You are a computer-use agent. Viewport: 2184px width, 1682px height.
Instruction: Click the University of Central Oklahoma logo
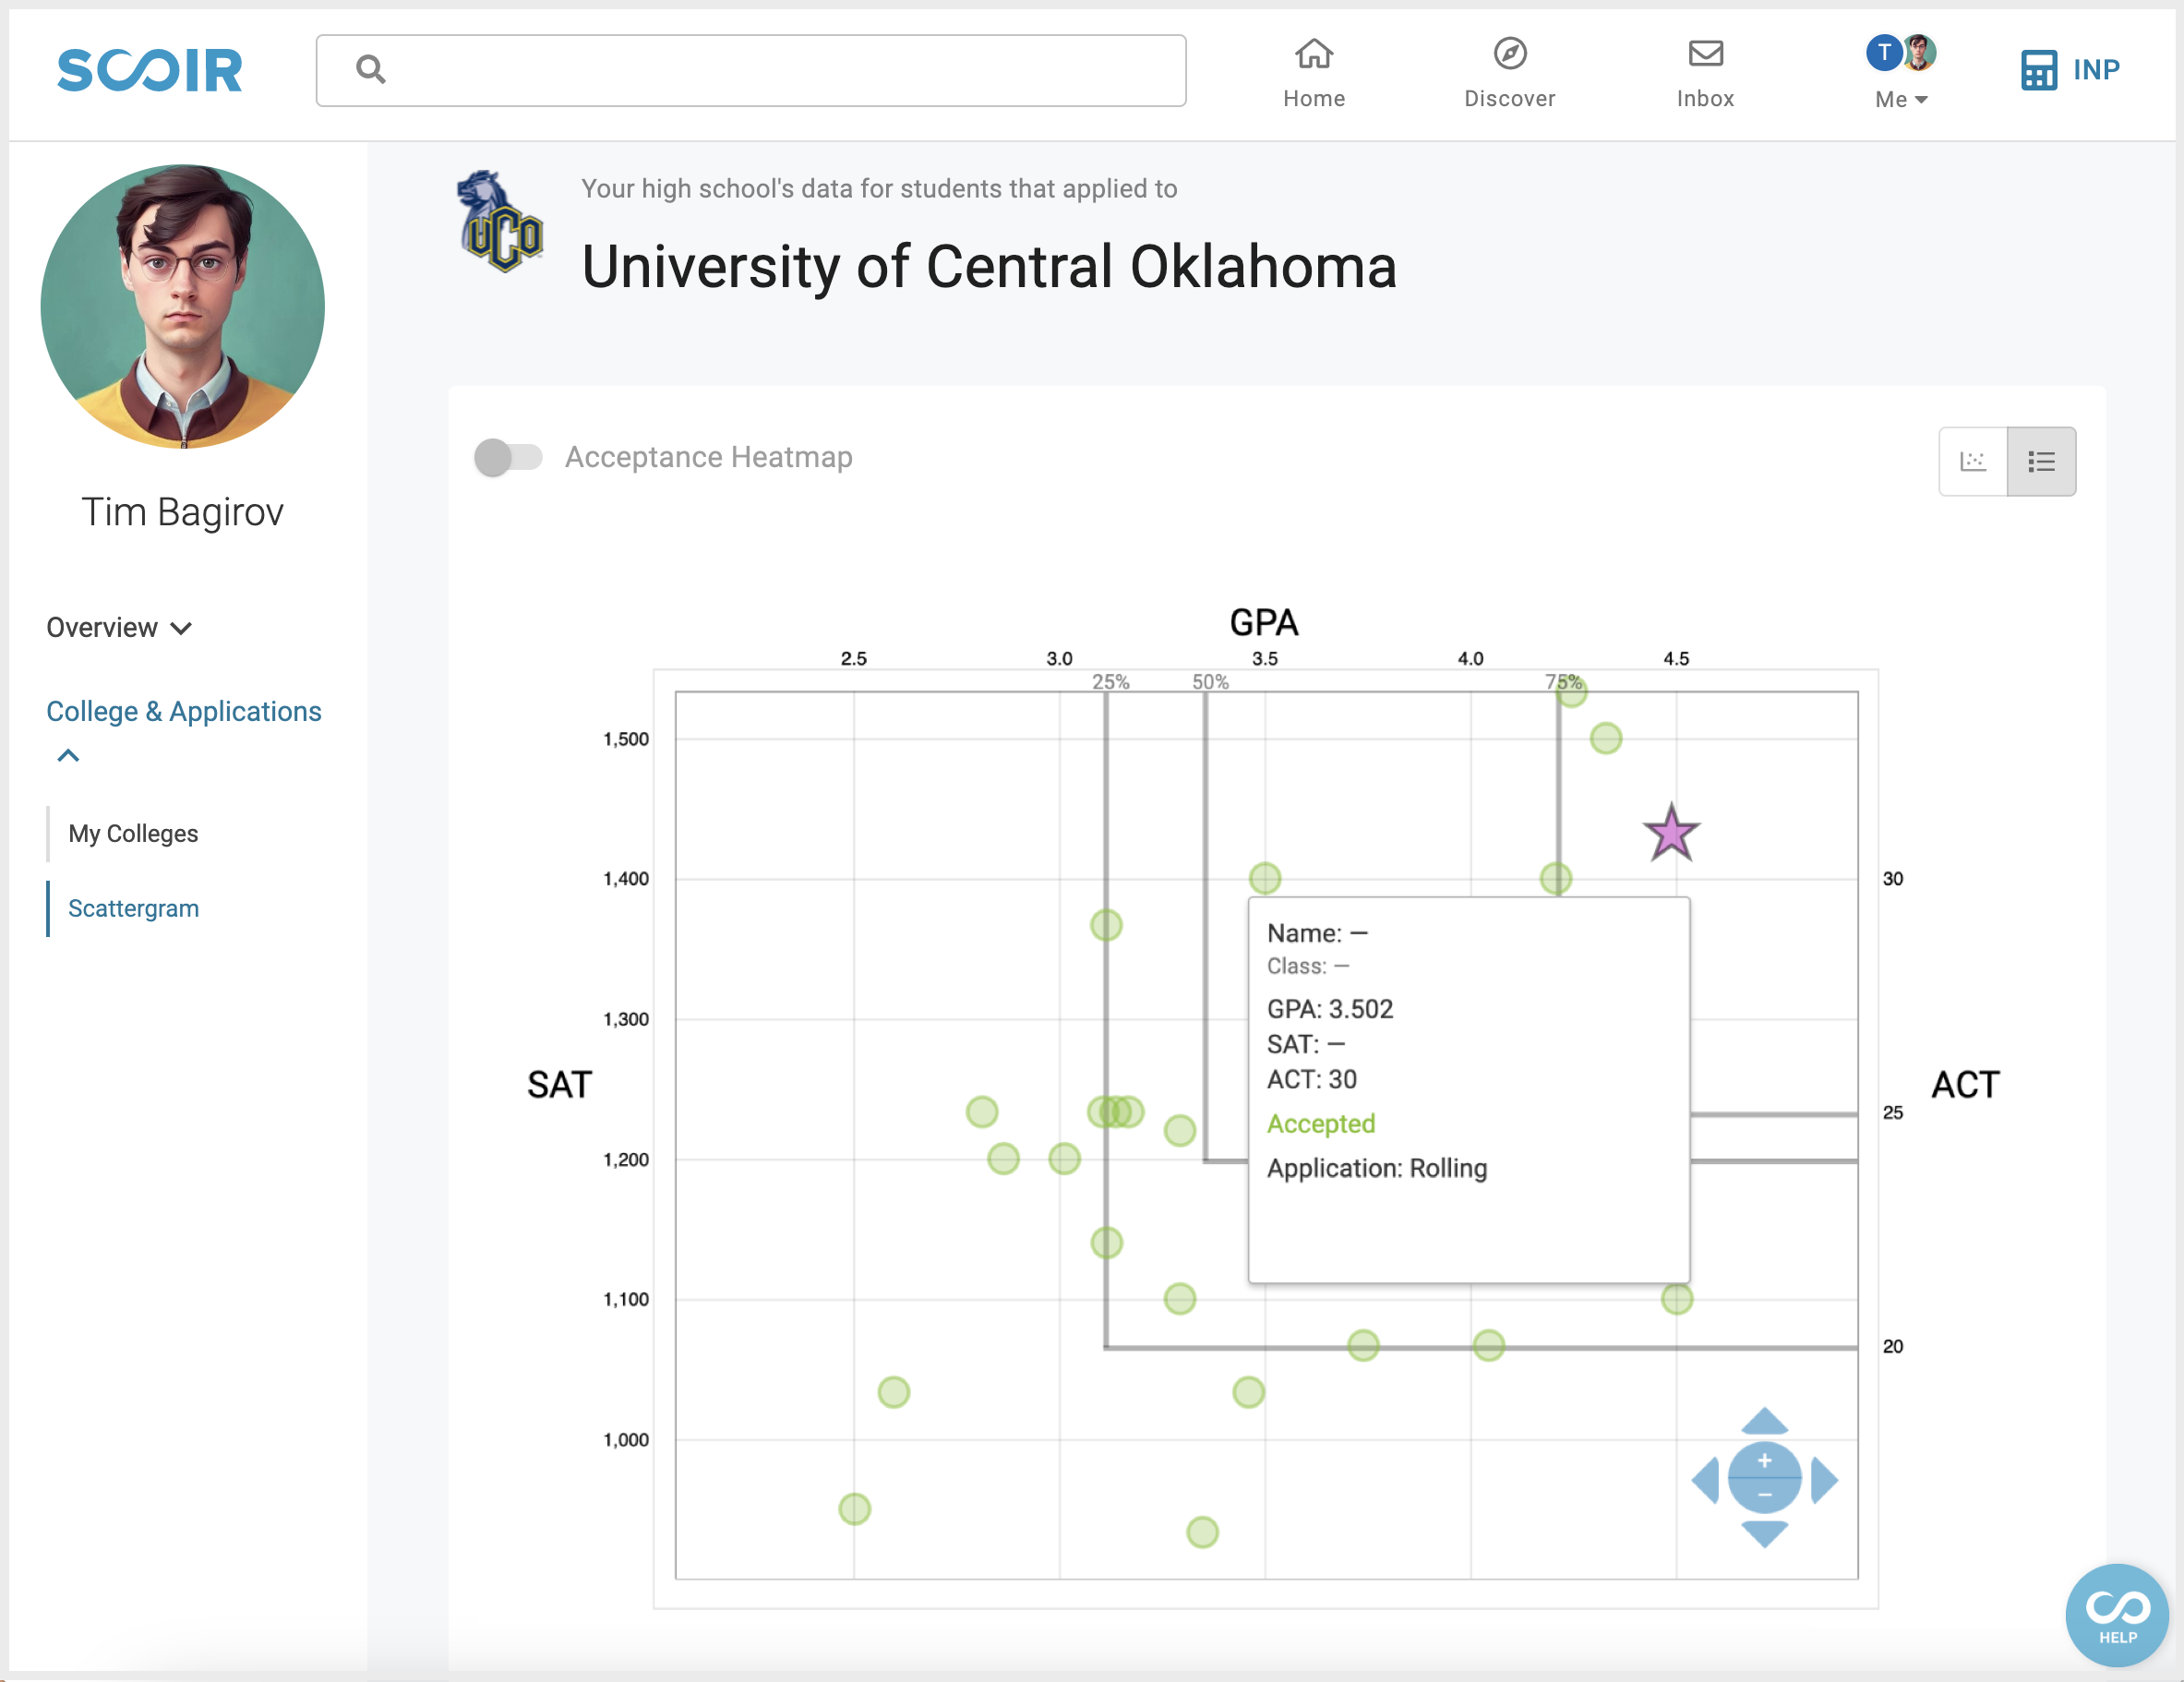(x=500, y=222)
